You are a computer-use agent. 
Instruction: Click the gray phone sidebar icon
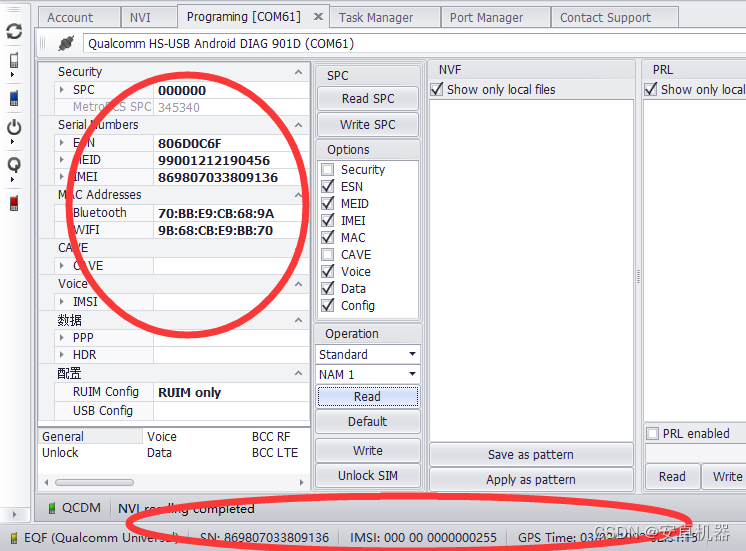(14, 60)
